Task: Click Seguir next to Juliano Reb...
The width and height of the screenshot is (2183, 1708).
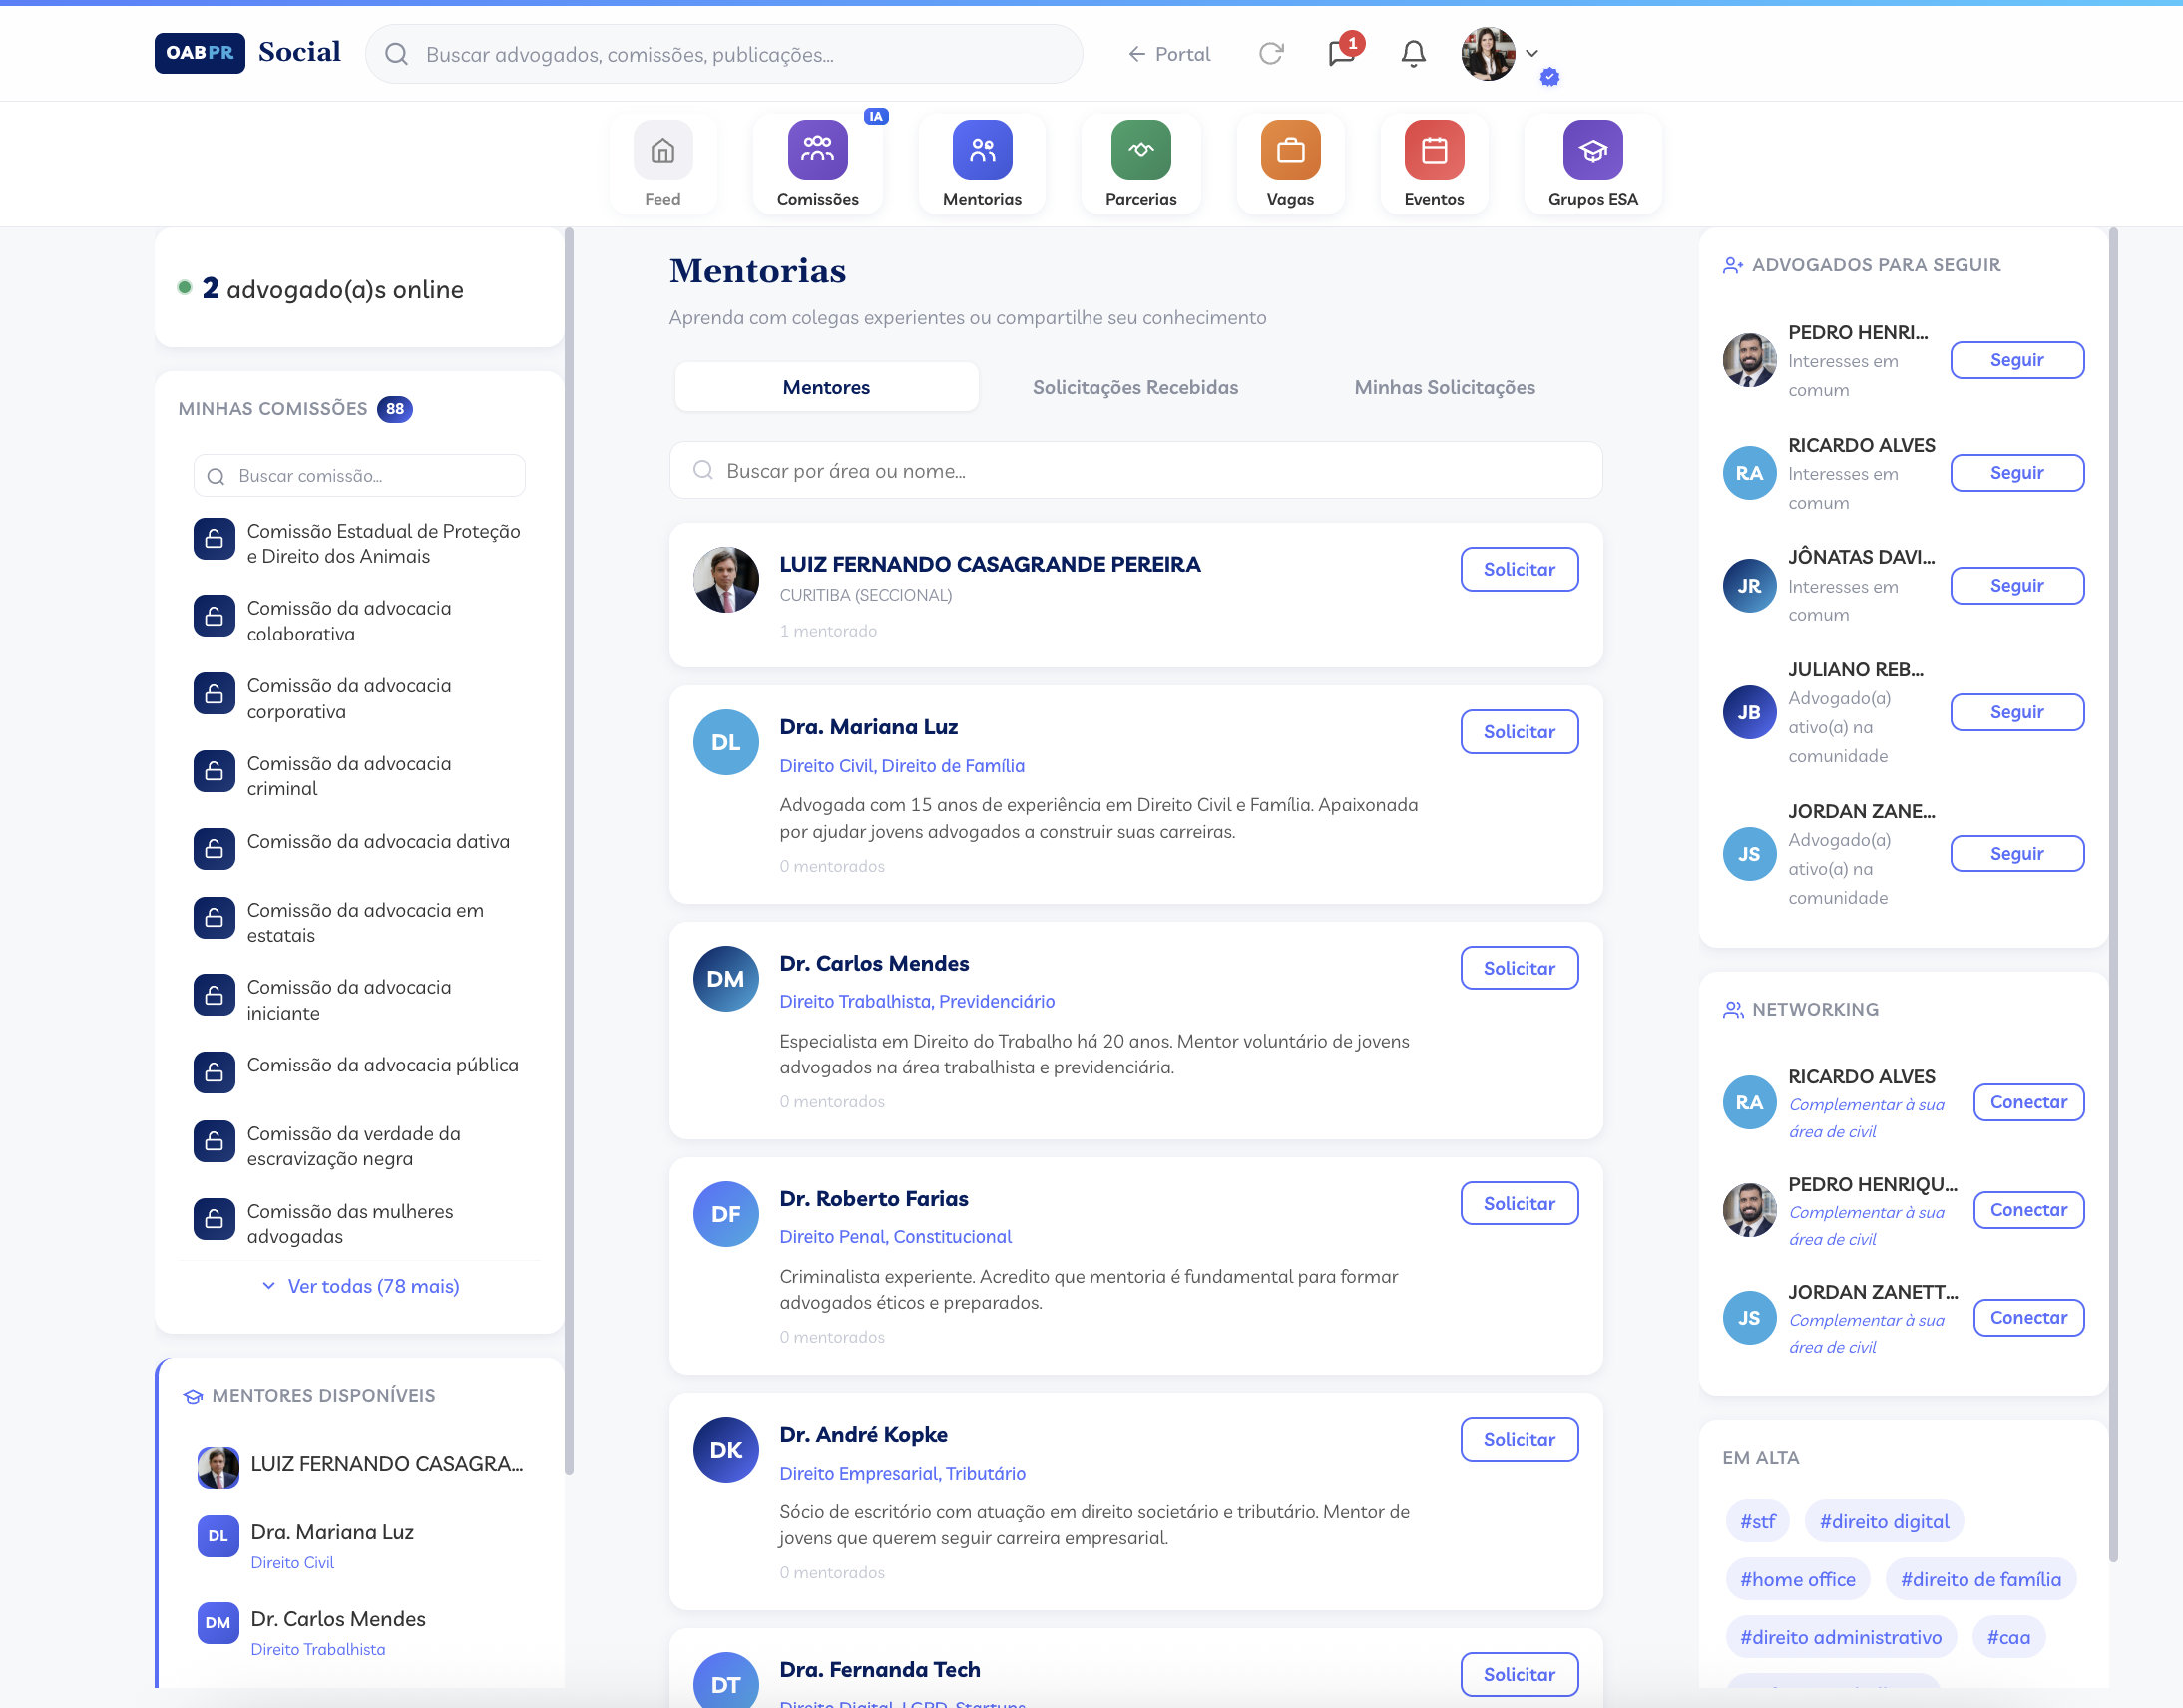Action: (x=2016, y=712)
